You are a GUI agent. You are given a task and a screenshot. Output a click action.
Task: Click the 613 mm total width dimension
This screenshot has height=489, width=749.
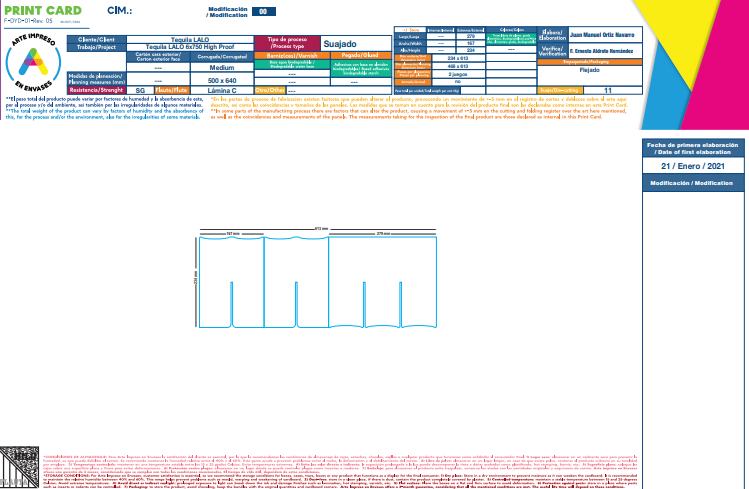pyautogui.click(x=321, y=229)
